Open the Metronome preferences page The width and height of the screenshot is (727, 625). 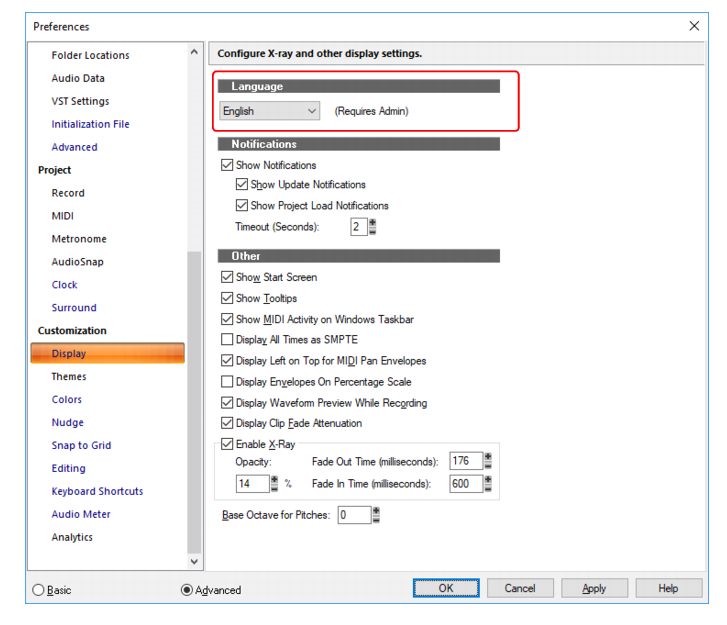pos(79,239)
